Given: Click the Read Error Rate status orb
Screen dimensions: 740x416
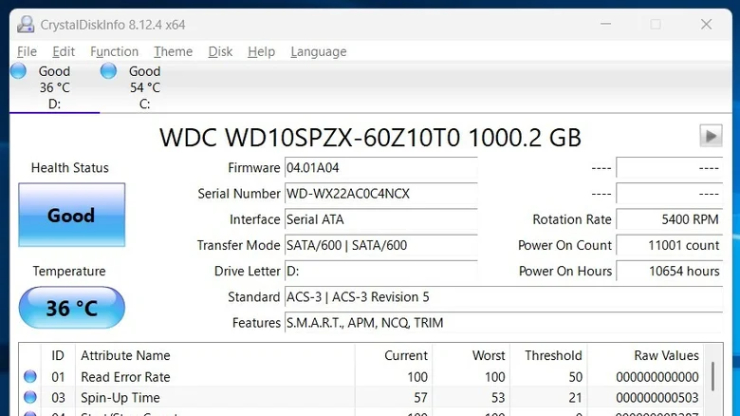Looking at the screenshot, I should click(x=30, y=377).
